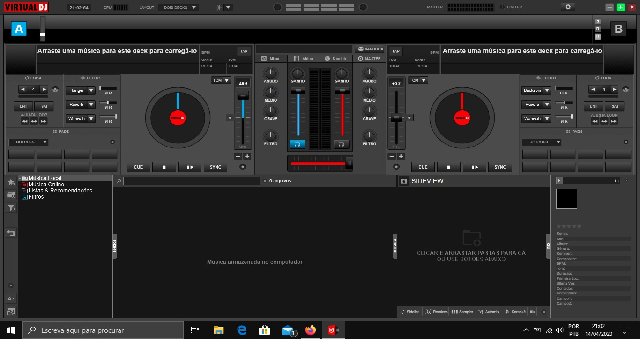640x360 pixels.
Task: Click the Windows Start button
Action: (x=11, y=330)
